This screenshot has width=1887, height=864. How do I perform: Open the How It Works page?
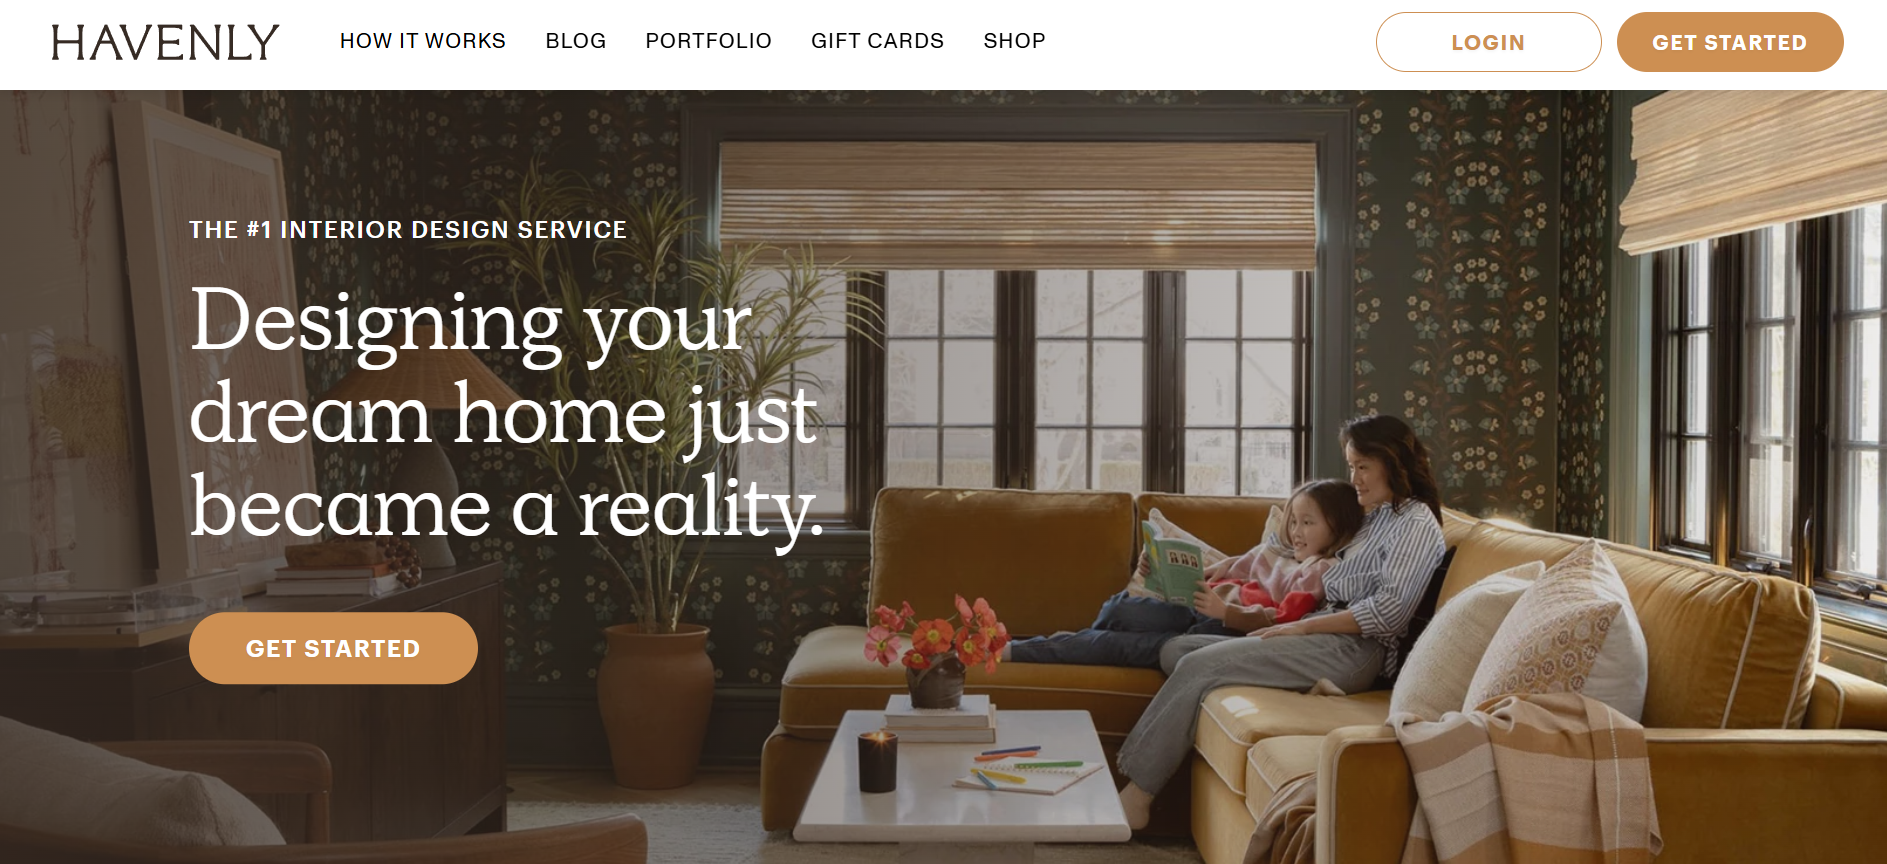coord(422,41)
